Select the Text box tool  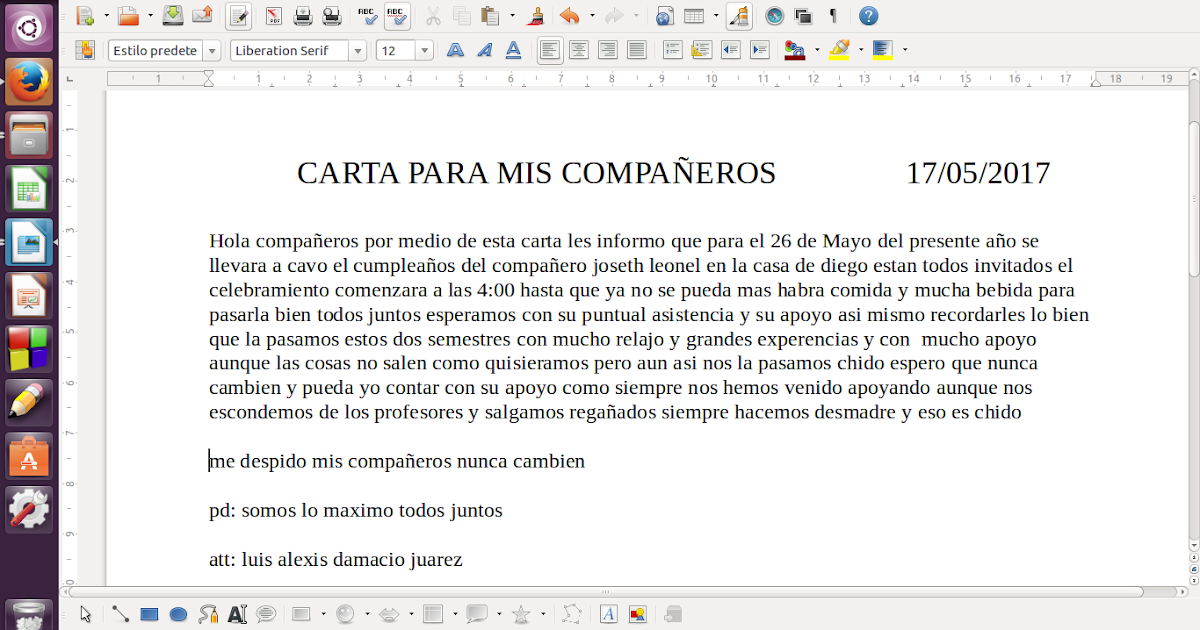(237, 614)
